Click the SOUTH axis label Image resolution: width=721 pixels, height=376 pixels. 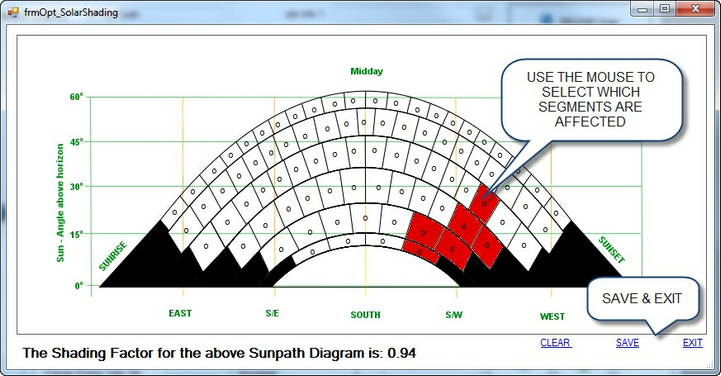point(366,315)
